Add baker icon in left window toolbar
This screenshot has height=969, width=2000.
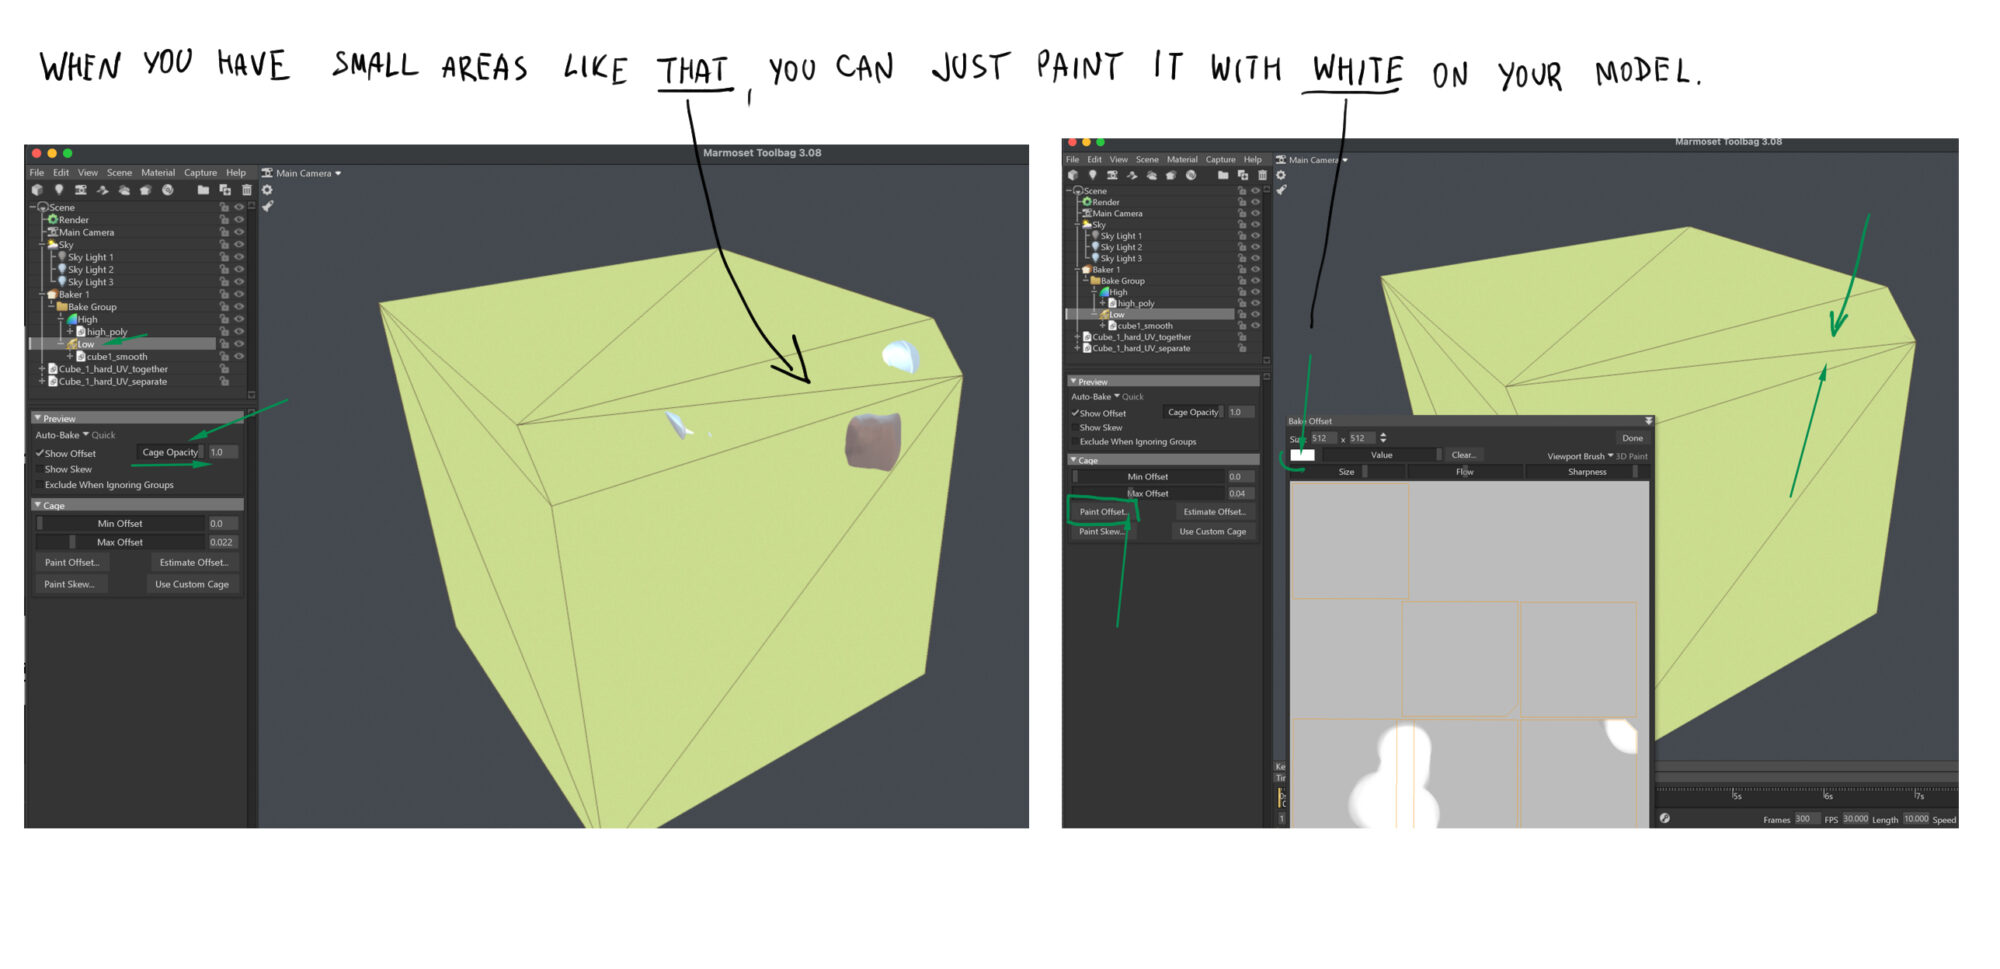click(145, 190)
